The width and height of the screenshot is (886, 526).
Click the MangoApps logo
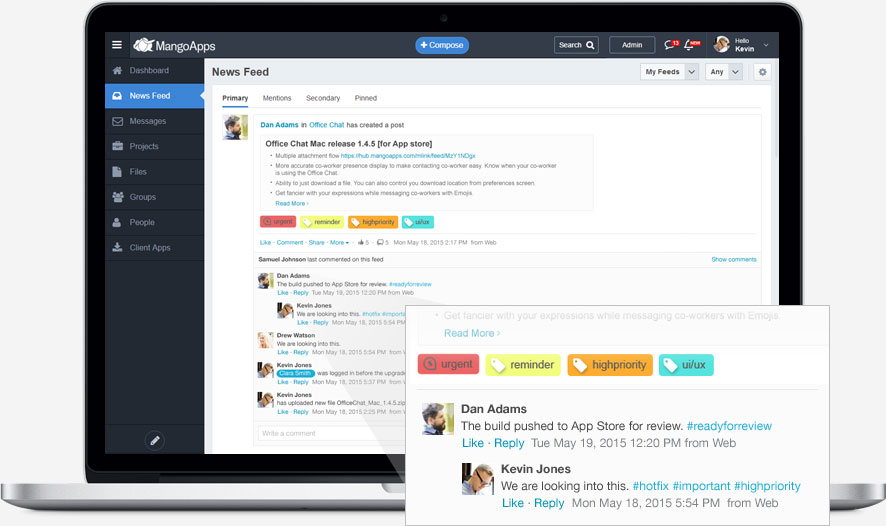pos(174,45)
